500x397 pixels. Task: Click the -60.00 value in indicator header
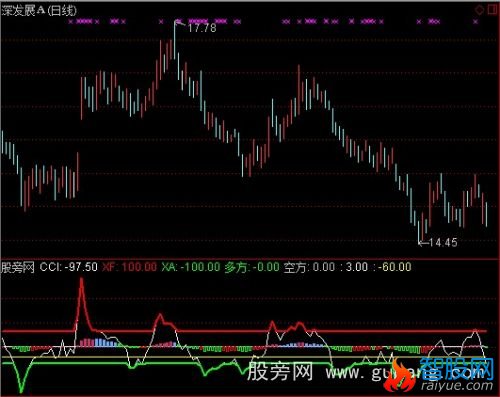click(394, 267)
